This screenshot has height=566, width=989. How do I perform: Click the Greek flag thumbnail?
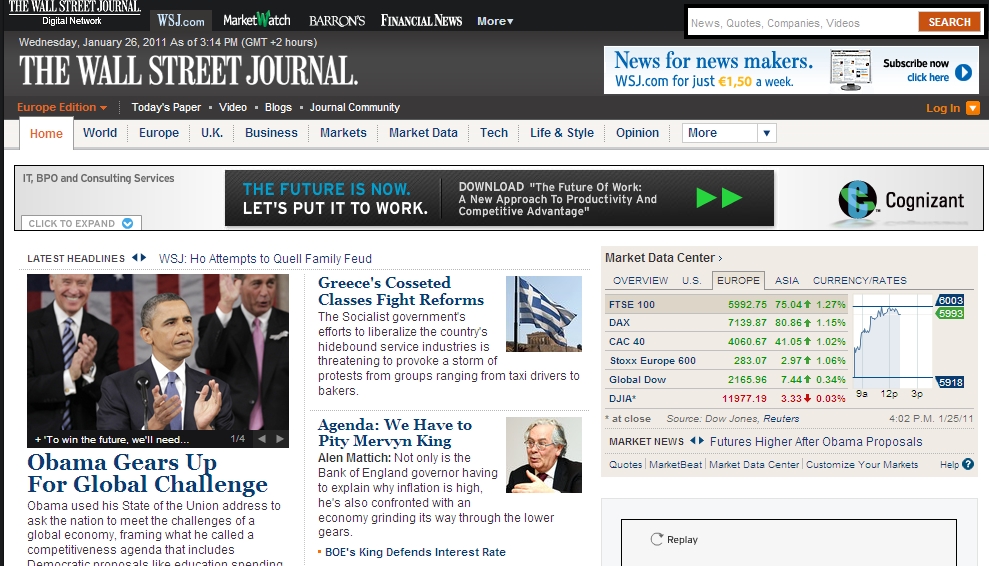point(544,314)
